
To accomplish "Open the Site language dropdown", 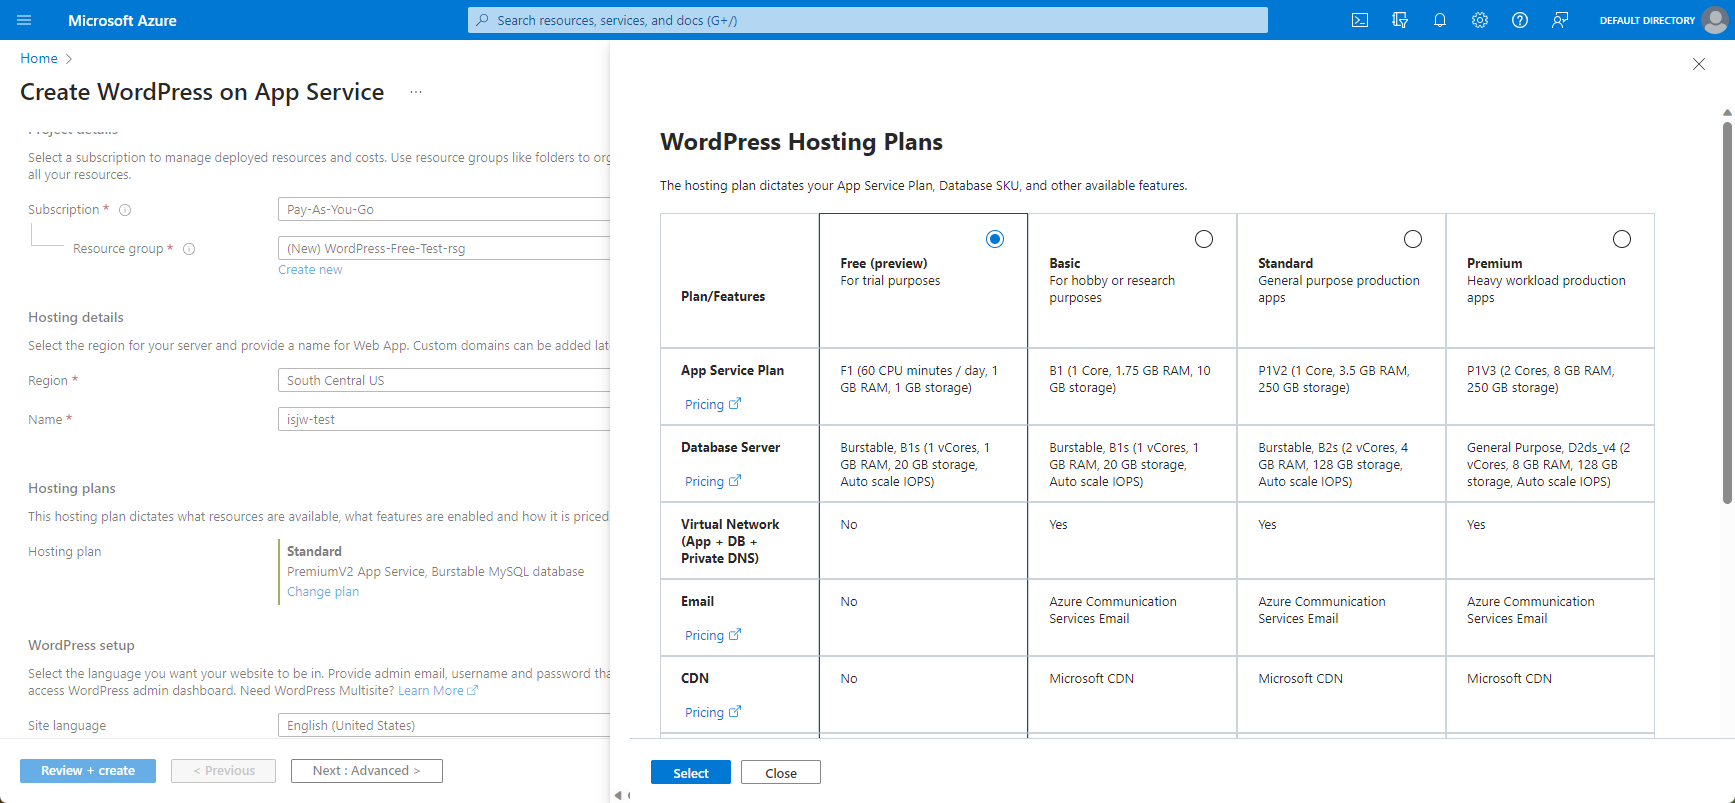I will (x=444, y=725).
